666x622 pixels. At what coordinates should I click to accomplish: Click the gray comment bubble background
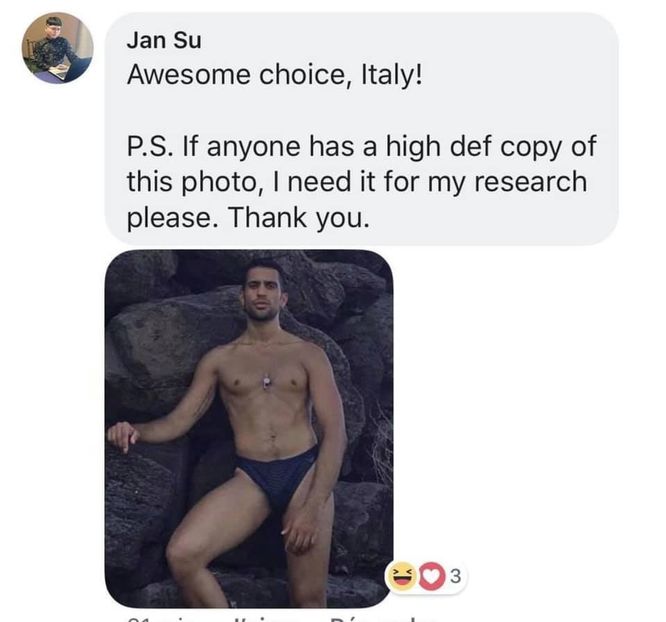pos(361,128)
